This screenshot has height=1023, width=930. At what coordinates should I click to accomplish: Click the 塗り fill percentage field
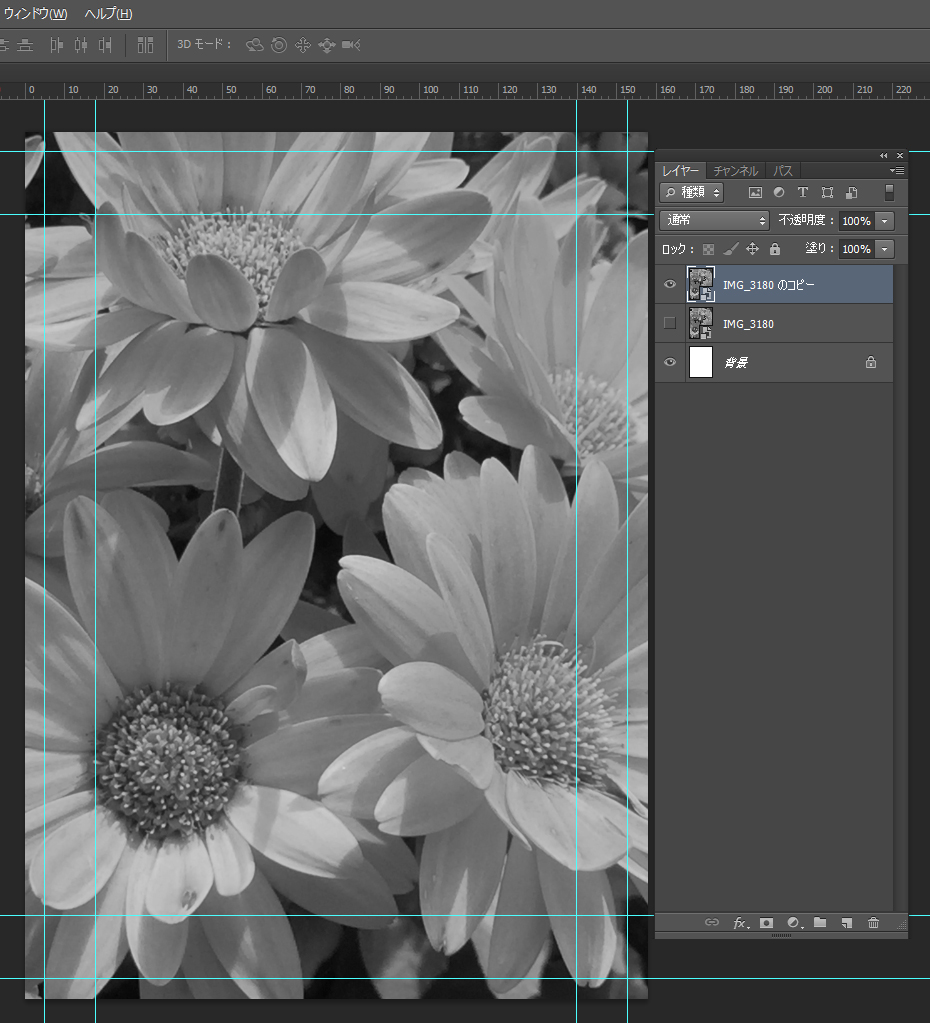tap(856, 249)
